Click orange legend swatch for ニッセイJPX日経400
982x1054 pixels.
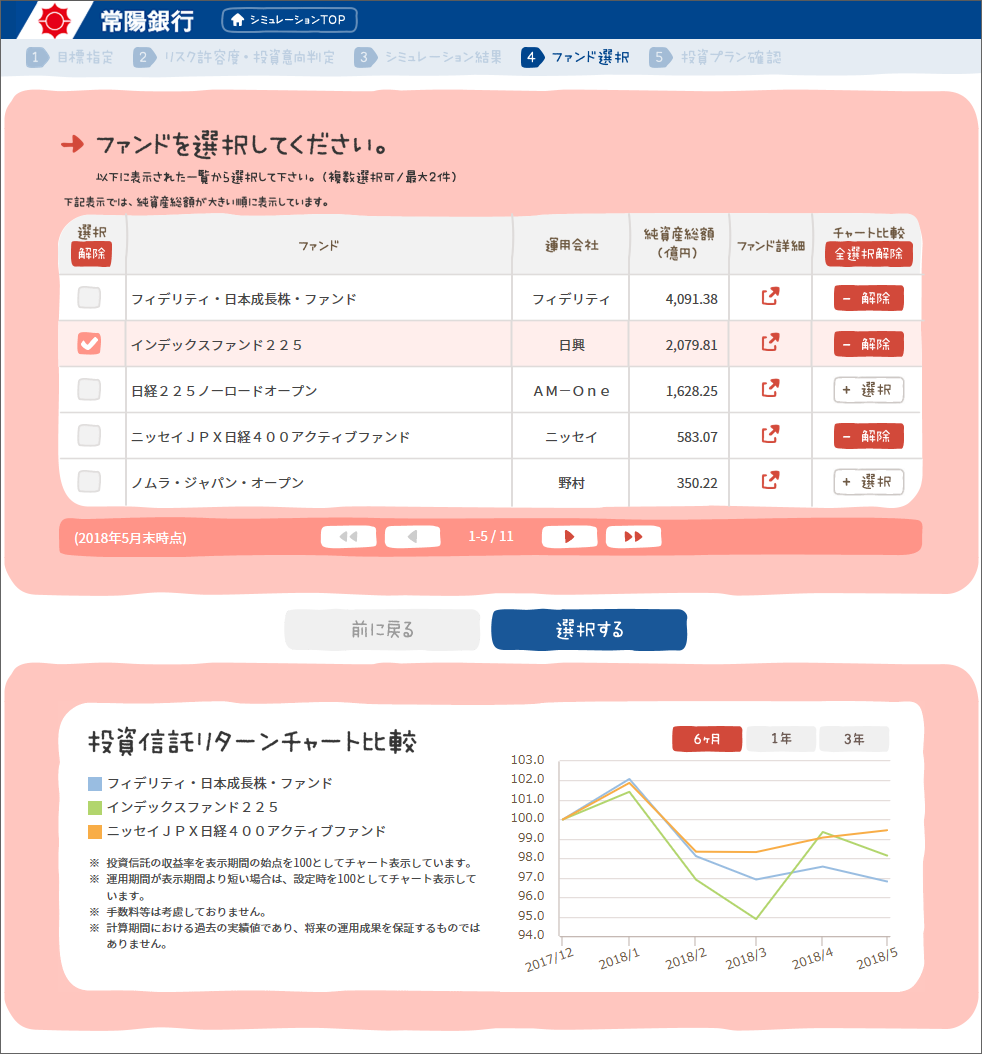point(95,832)
